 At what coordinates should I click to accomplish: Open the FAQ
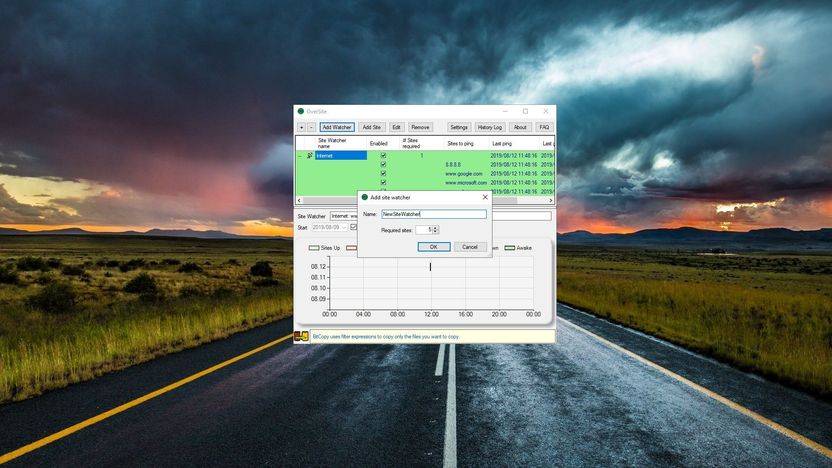544,127
